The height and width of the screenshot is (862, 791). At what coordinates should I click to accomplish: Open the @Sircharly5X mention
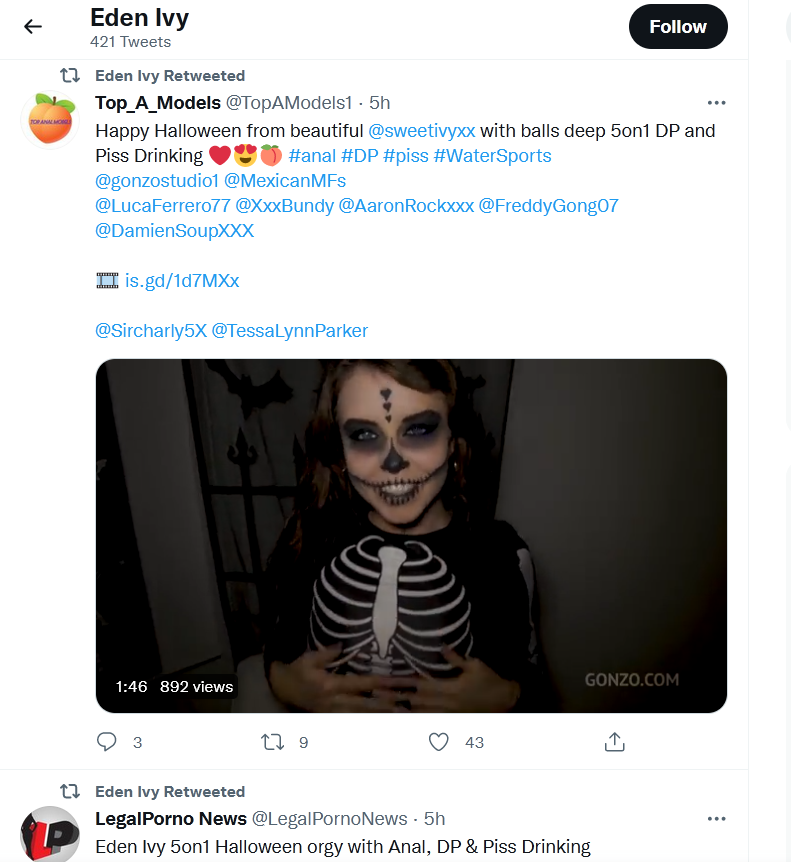pyautogui.click(x=150, y=331)
